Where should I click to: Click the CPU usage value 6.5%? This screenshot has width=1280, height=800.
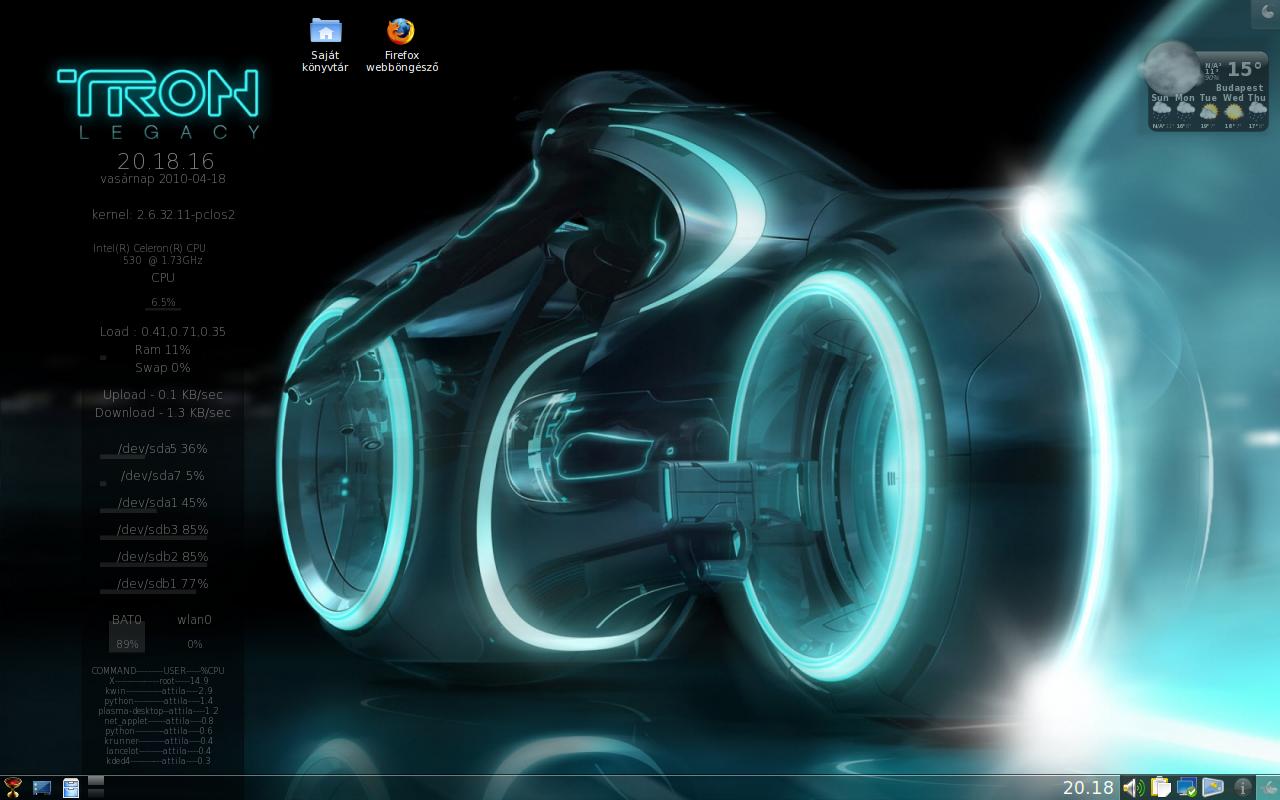click(163, 302)
